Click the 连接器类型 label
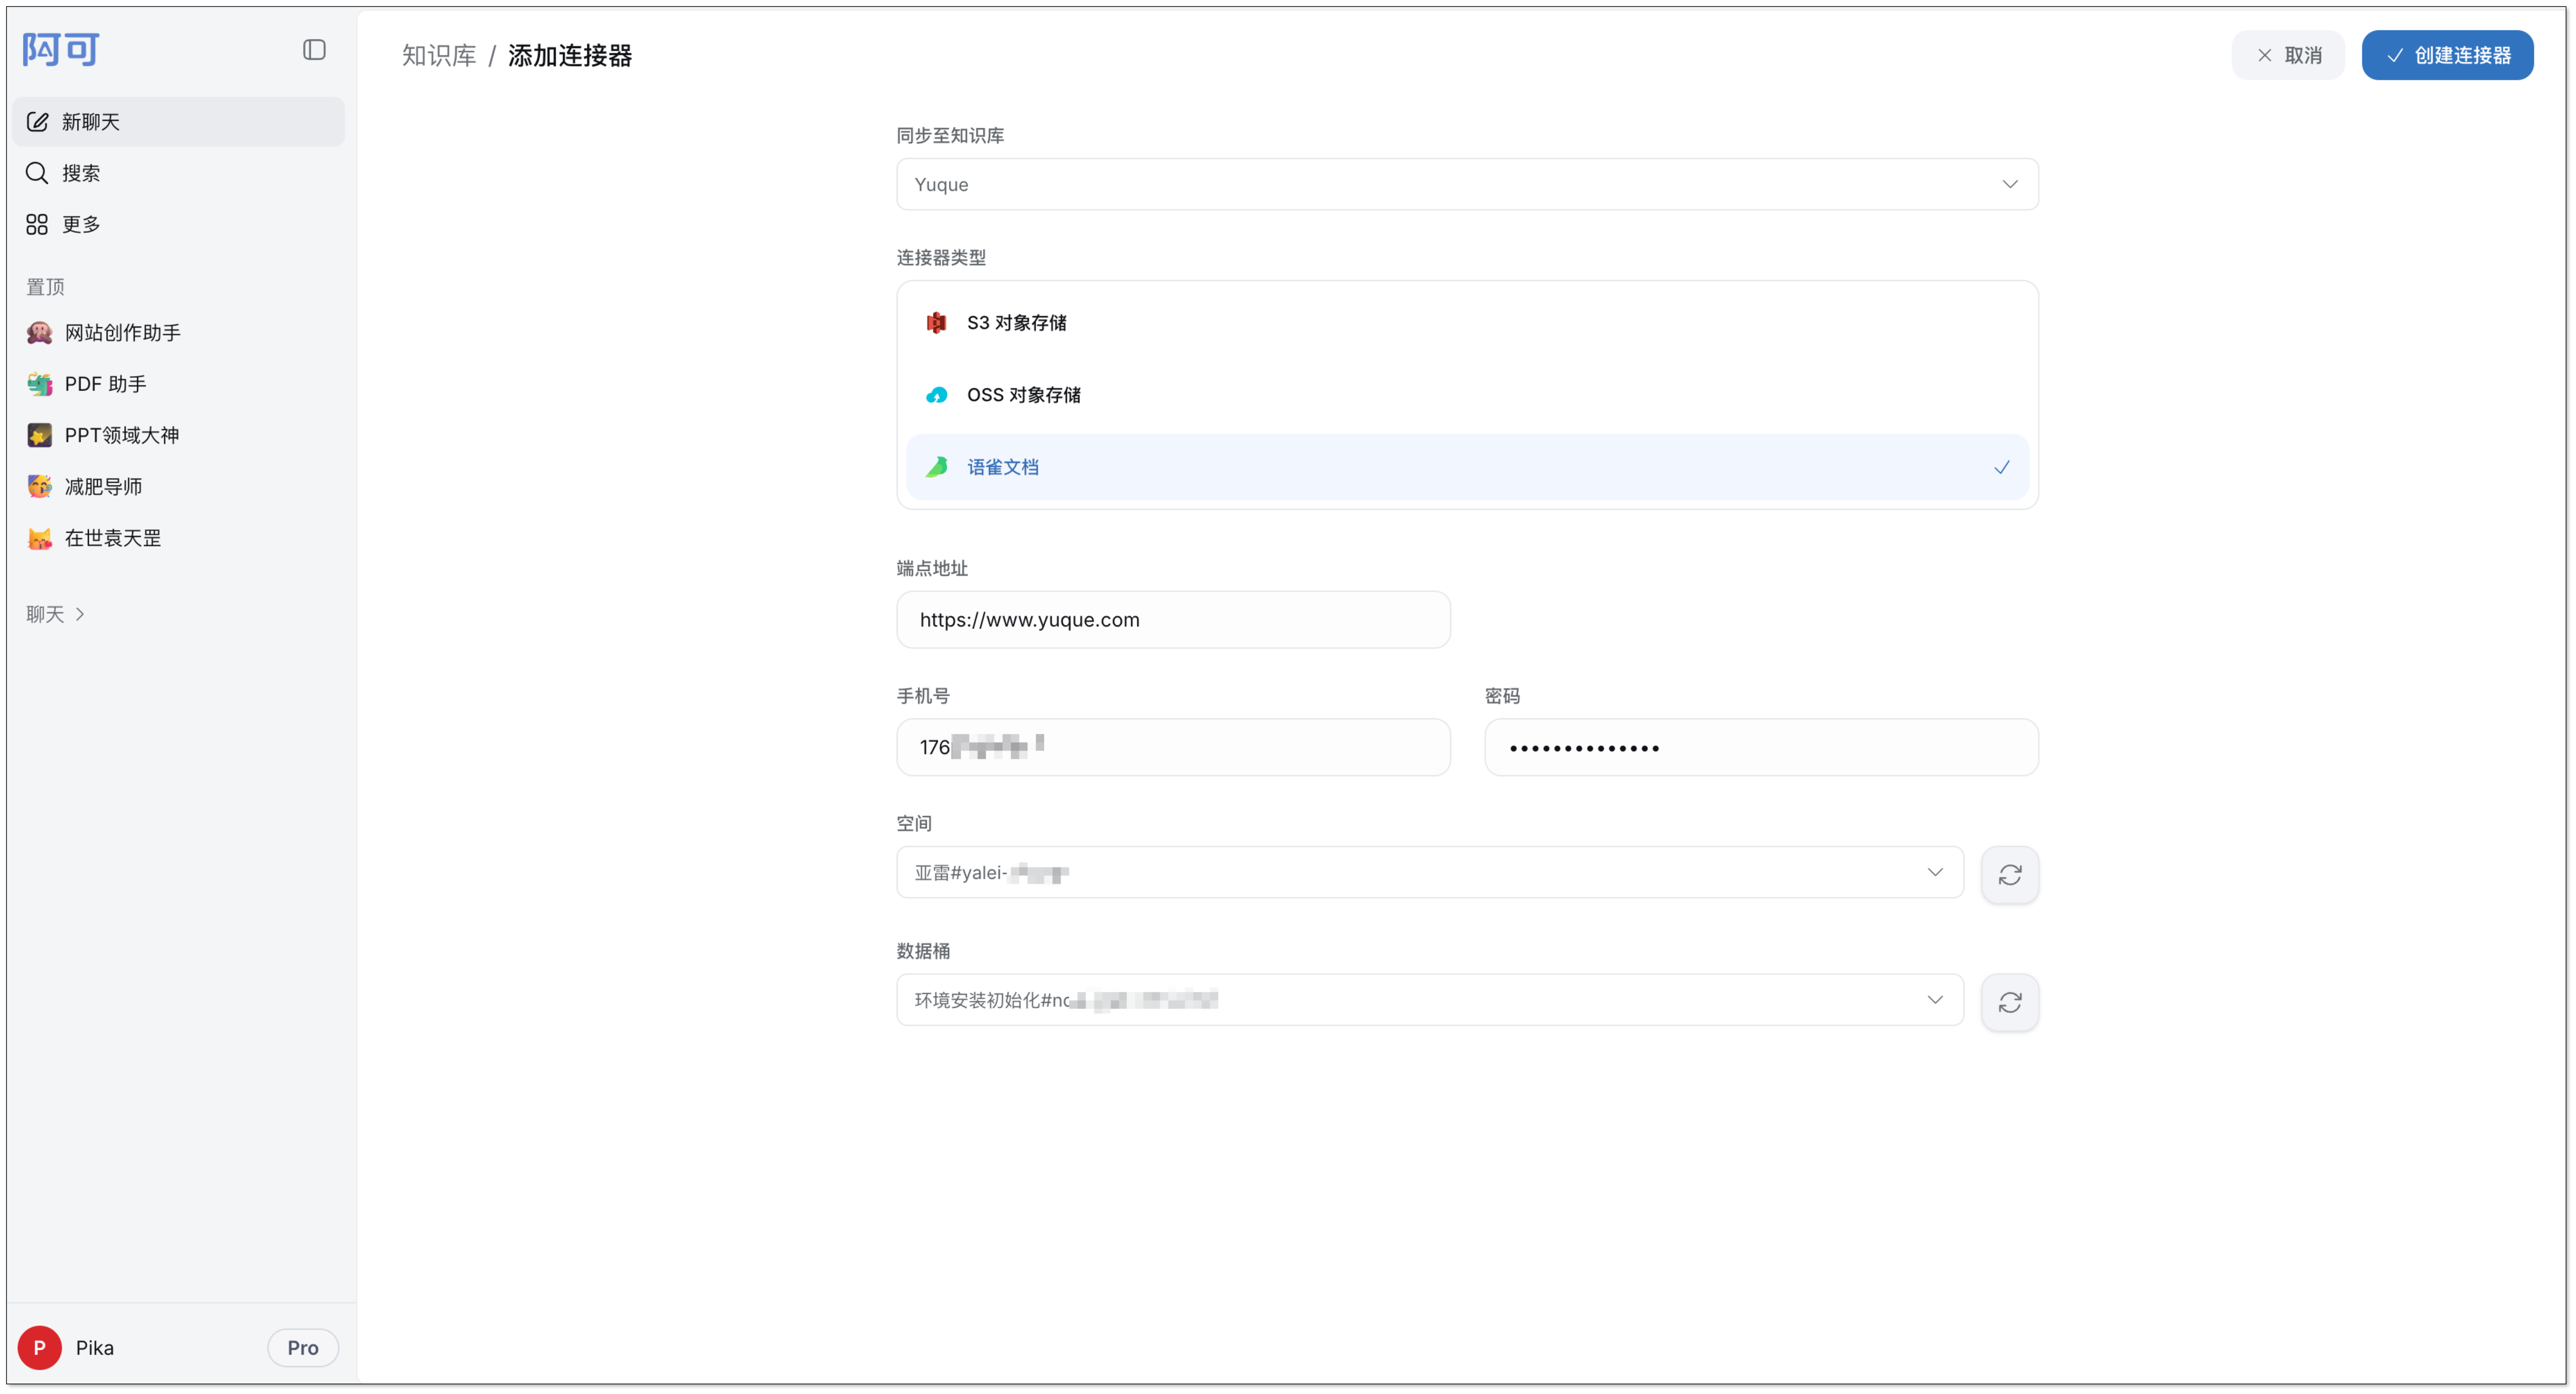The image size is (2576, 1394). pos(941,258)
